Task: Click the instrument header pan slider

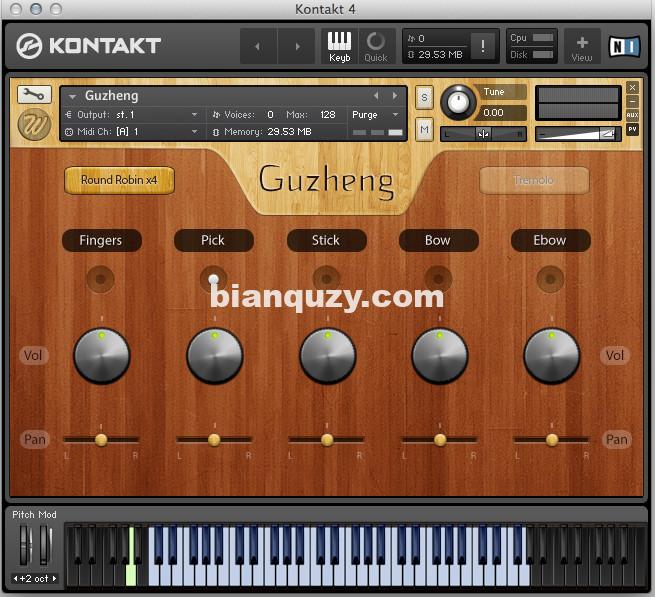Action: click(x=483, y=134)
